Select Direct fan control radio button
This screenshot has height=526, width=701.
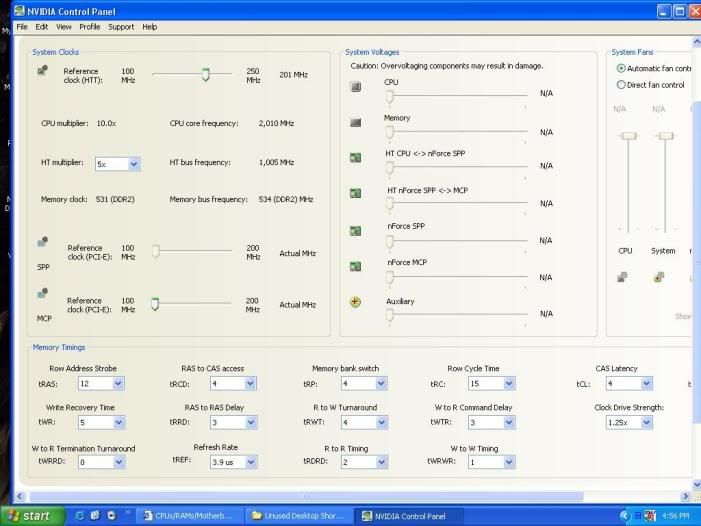[621, 85]
